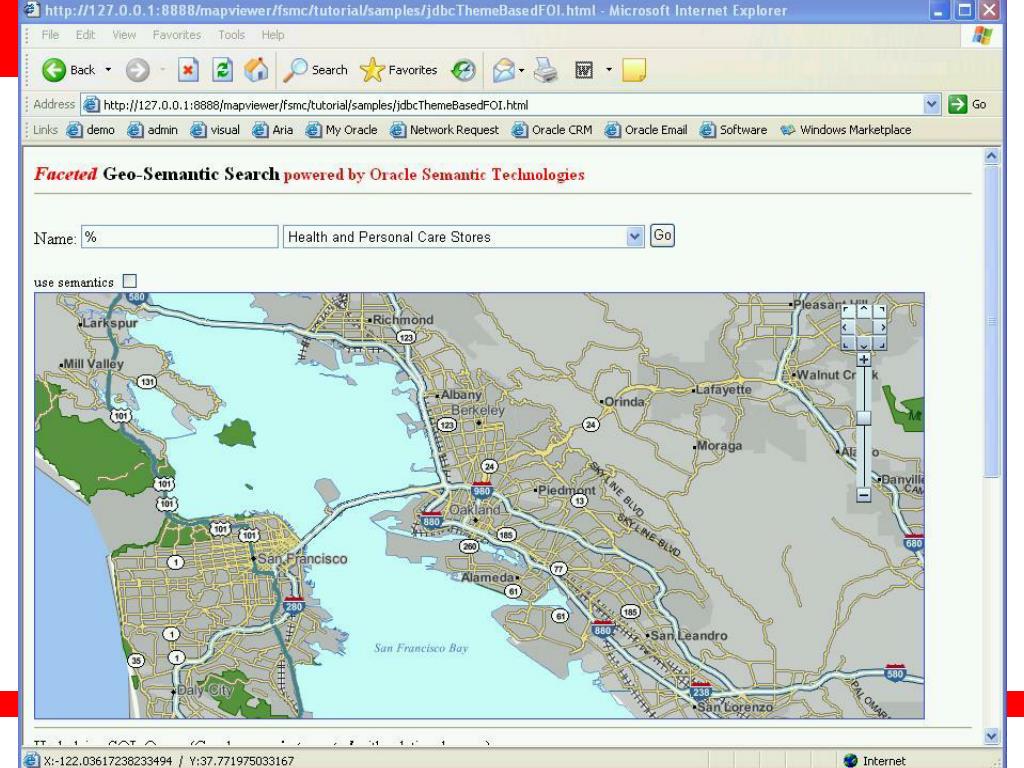1024x768 pixels.
Task: Open the Network Request link
Action: tap(445, 130)
